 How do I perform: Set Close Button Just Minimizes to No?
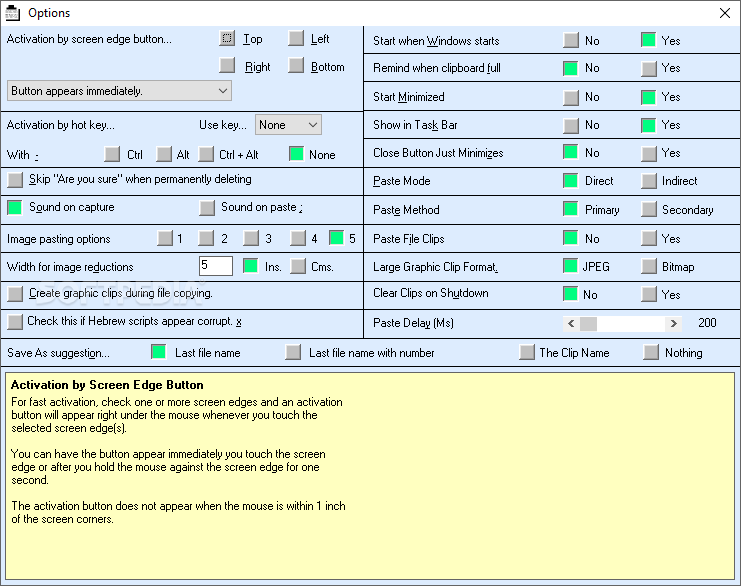pos(571,152)
